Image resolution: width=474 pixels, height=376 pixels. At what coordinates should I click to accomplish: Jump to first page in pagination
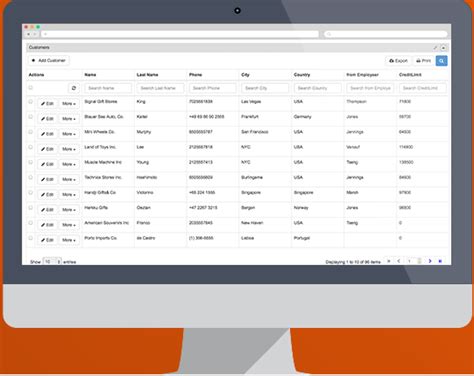tap(388, 261)
